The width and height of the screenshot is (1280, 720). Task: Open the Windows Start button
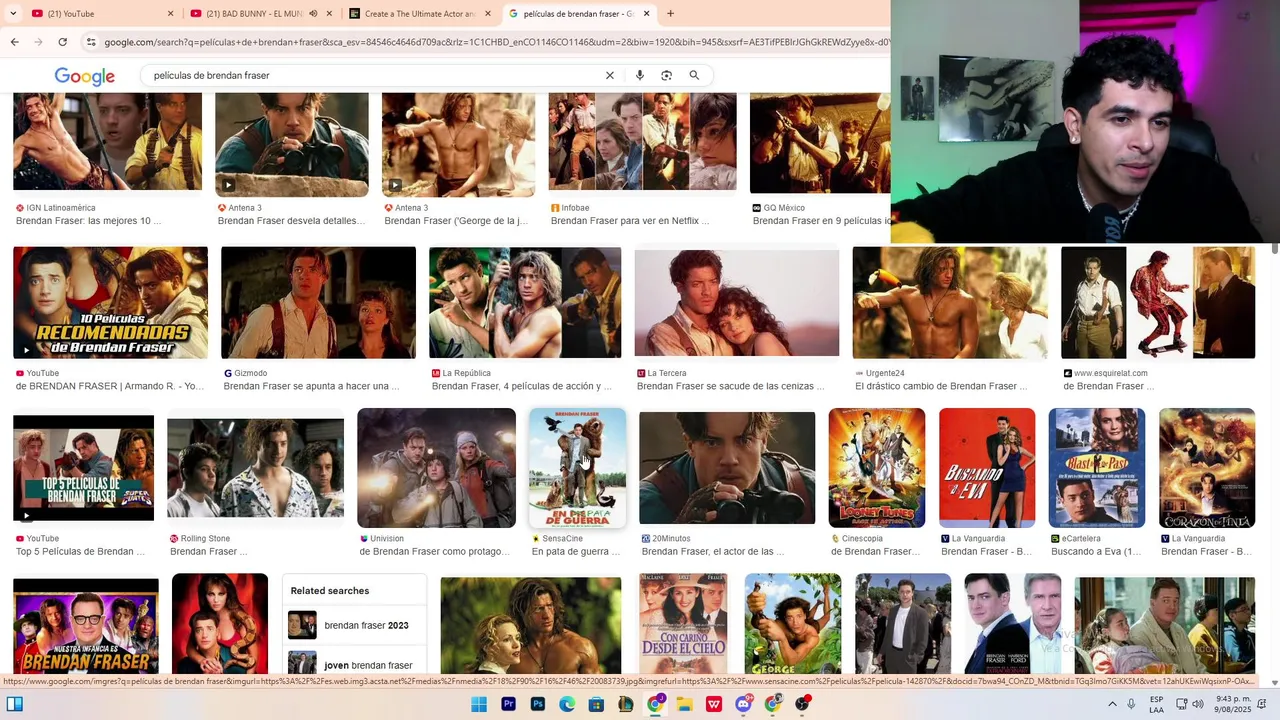pyautogui.click(x=479, y=704)
